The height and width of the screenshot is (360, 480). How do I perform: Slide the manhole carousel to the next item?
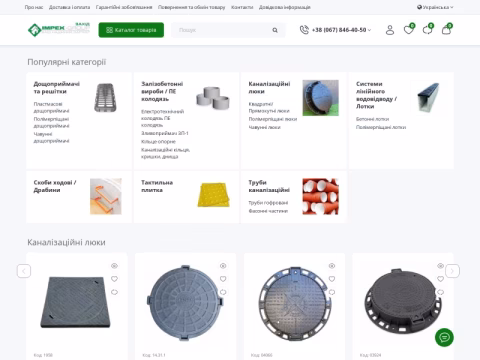[452, 271]
